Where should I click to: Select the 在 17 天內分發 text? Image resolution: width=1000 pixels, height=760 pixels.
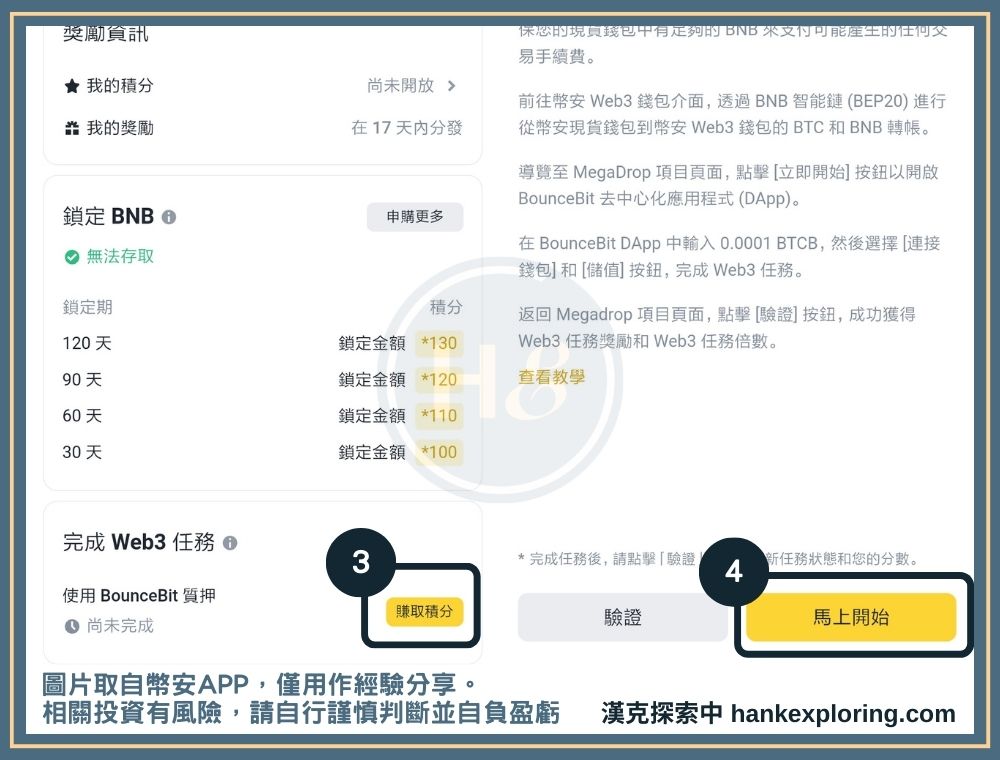407,128
